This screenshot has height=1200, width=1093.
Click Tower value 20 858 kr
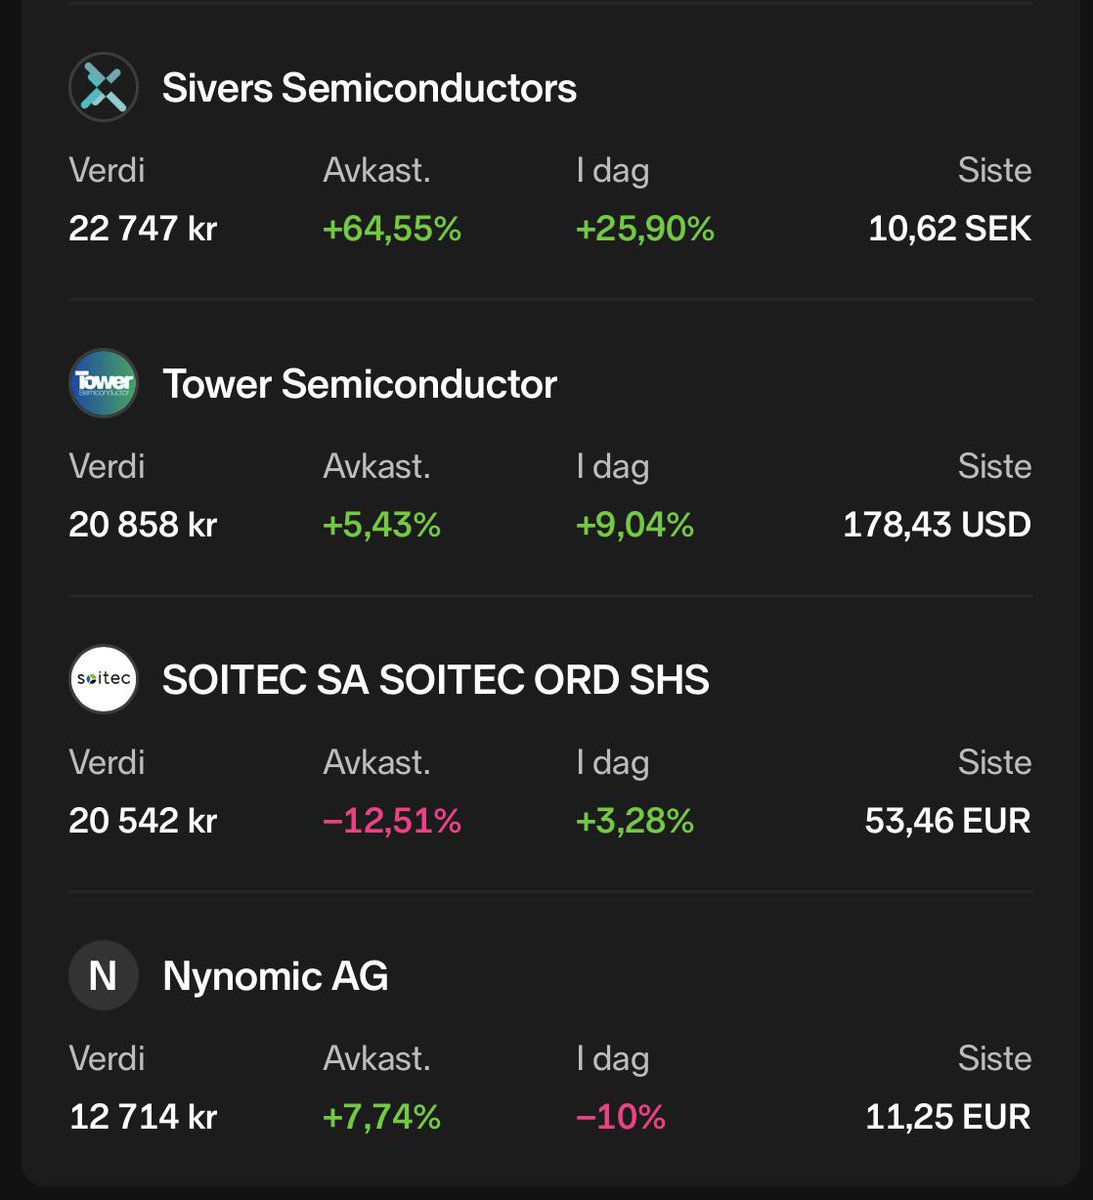tap(143, 525)
